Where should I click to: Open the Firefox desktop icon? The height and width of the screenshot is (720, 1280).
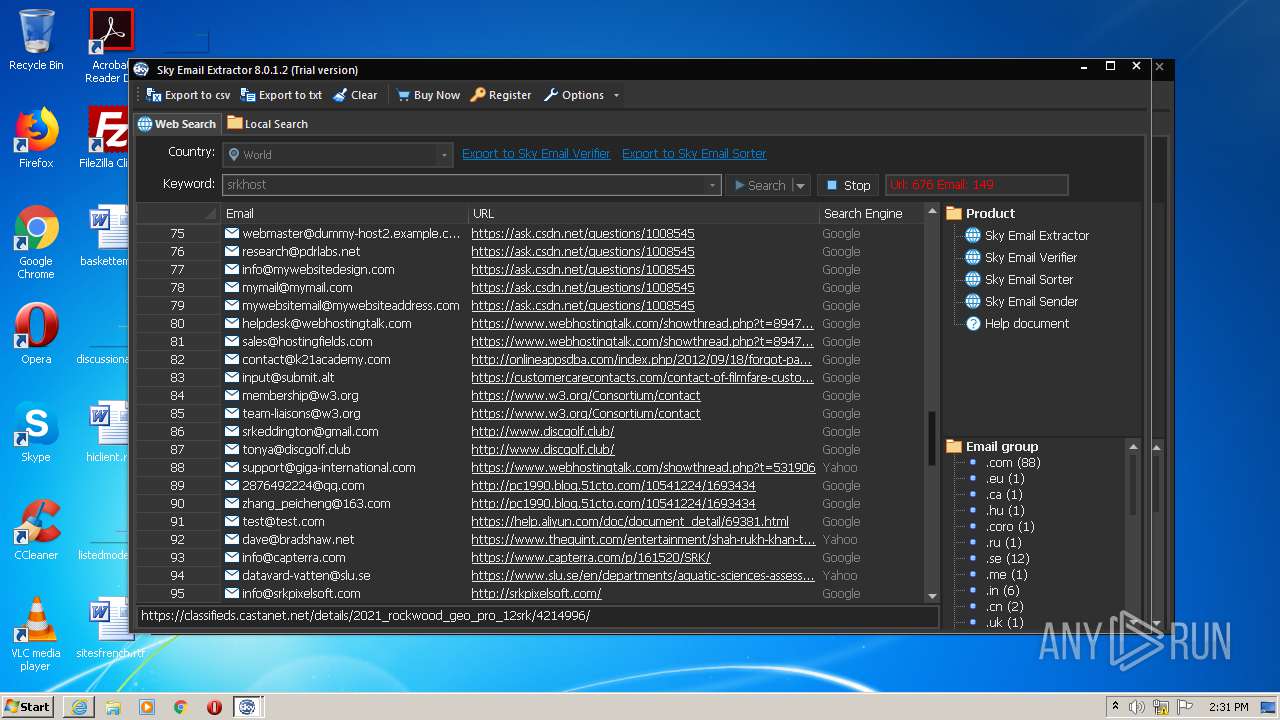coord(36,138)
